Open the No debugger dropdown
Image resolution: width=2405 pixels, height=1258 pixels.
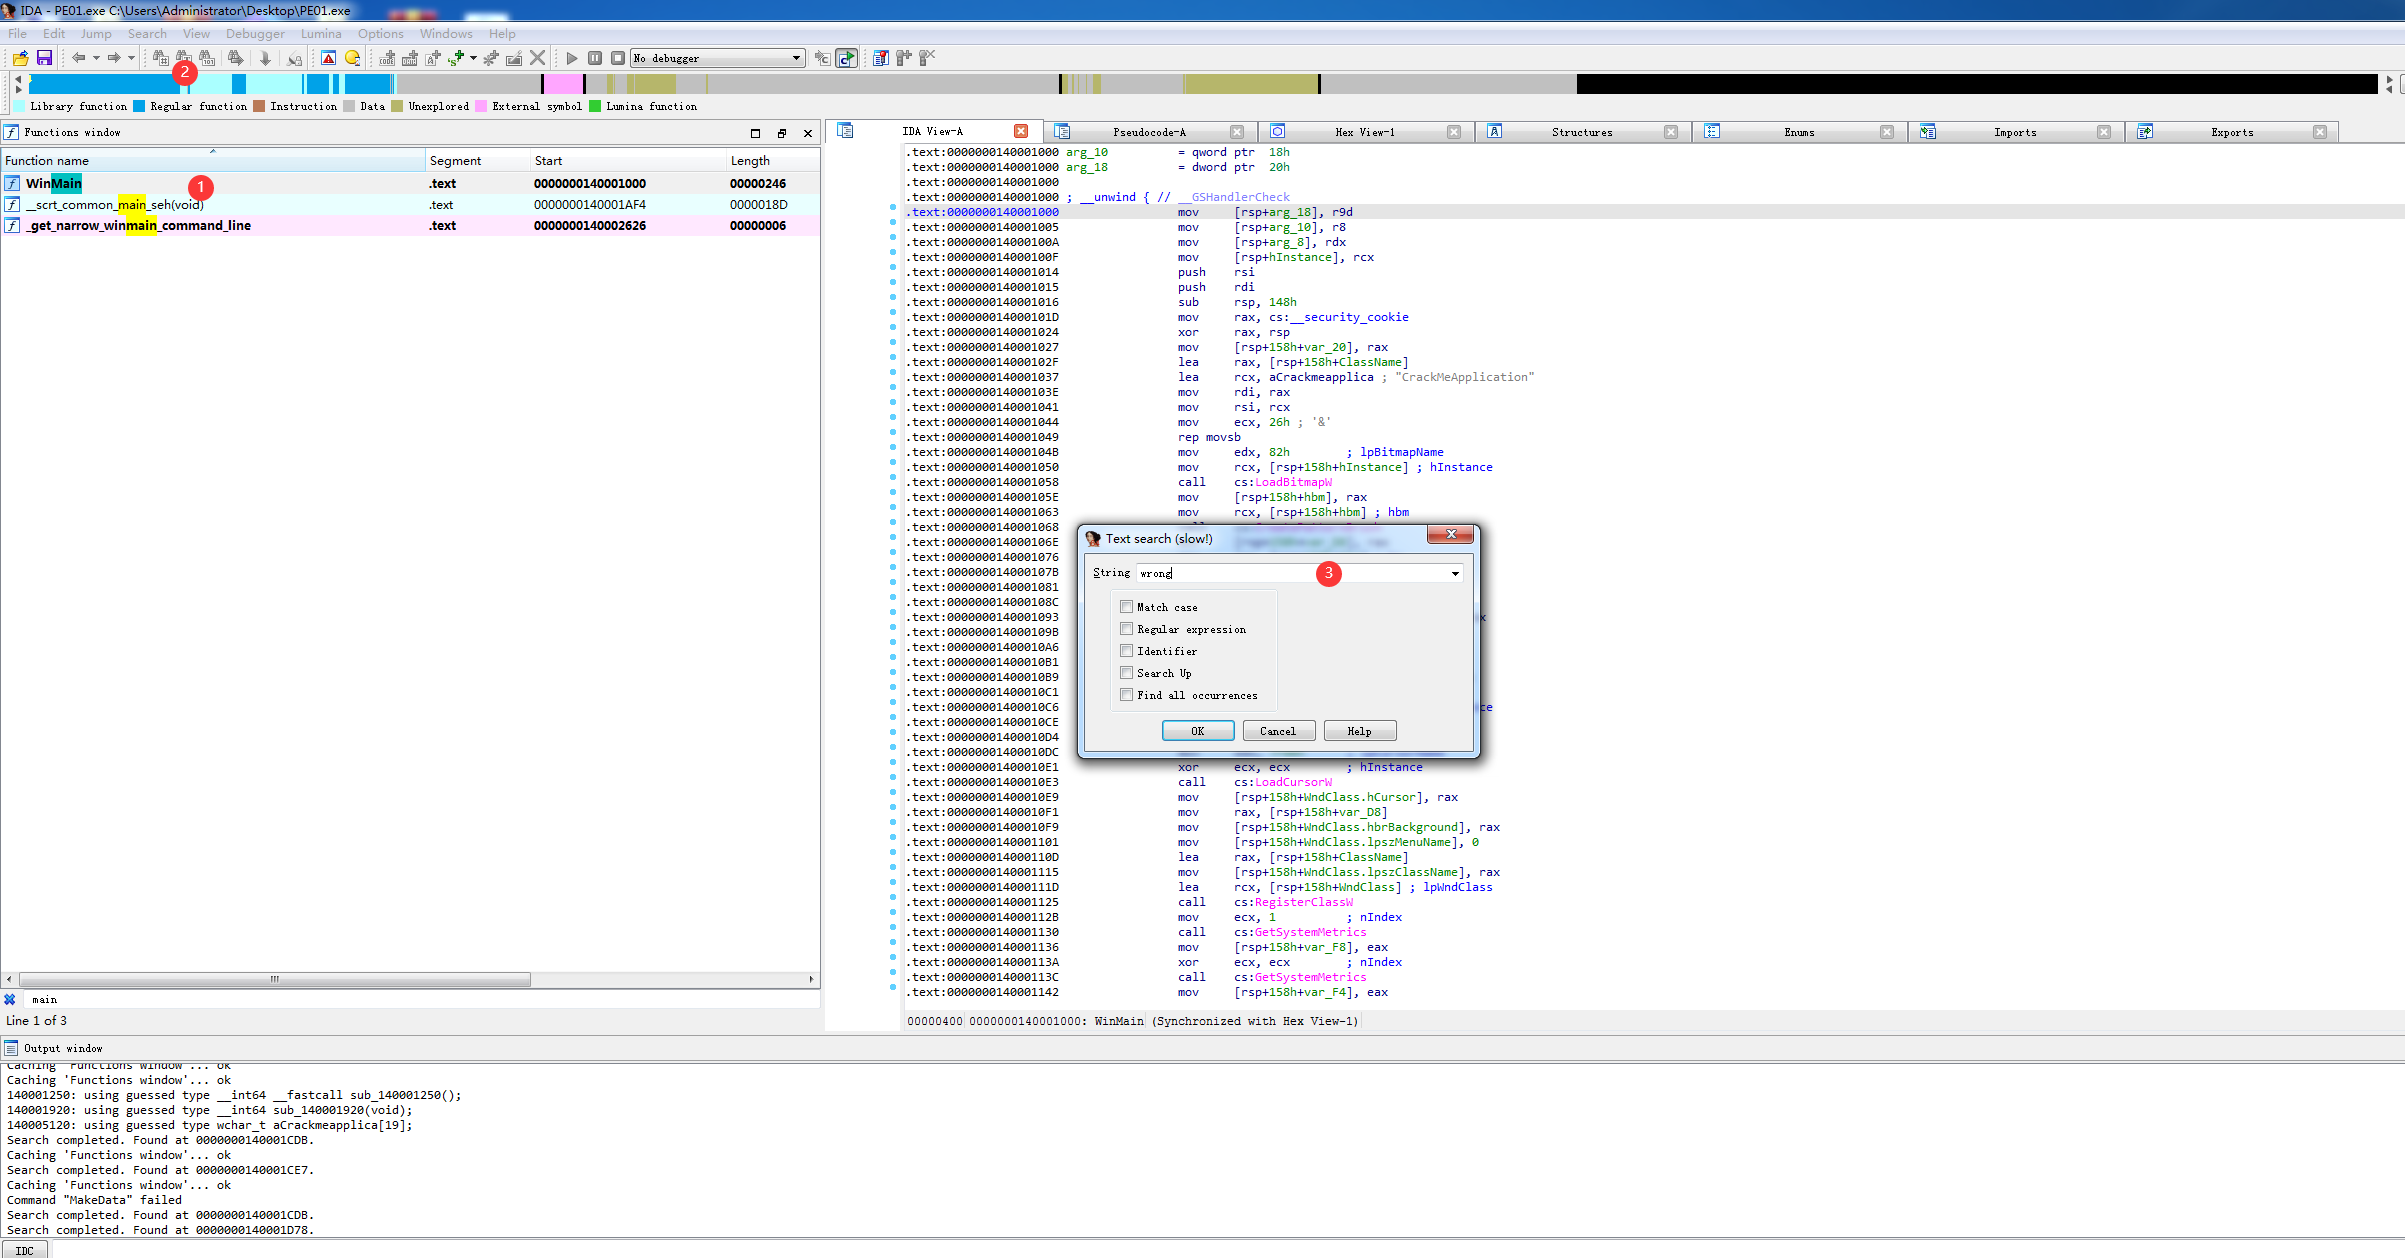tap(796, 58)
